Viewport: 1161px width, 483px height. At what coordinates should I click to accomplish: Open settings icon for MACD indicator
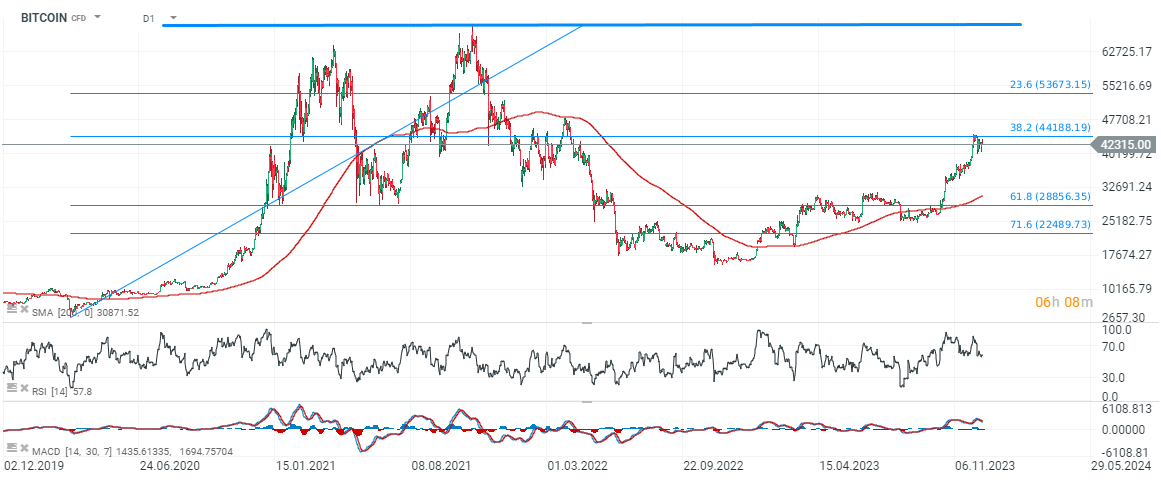11,448
